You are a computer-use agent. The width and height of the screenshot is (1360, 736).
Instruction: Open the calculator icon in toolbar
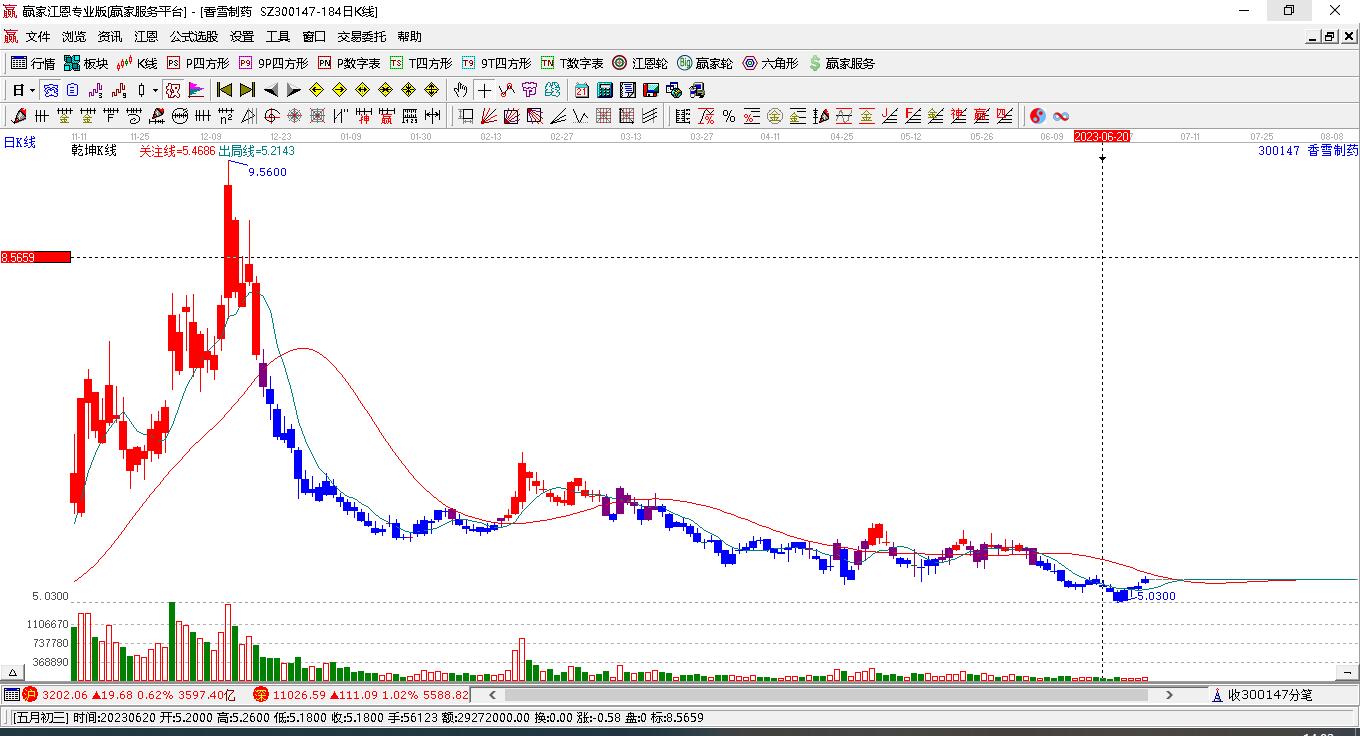pos(604,90)
